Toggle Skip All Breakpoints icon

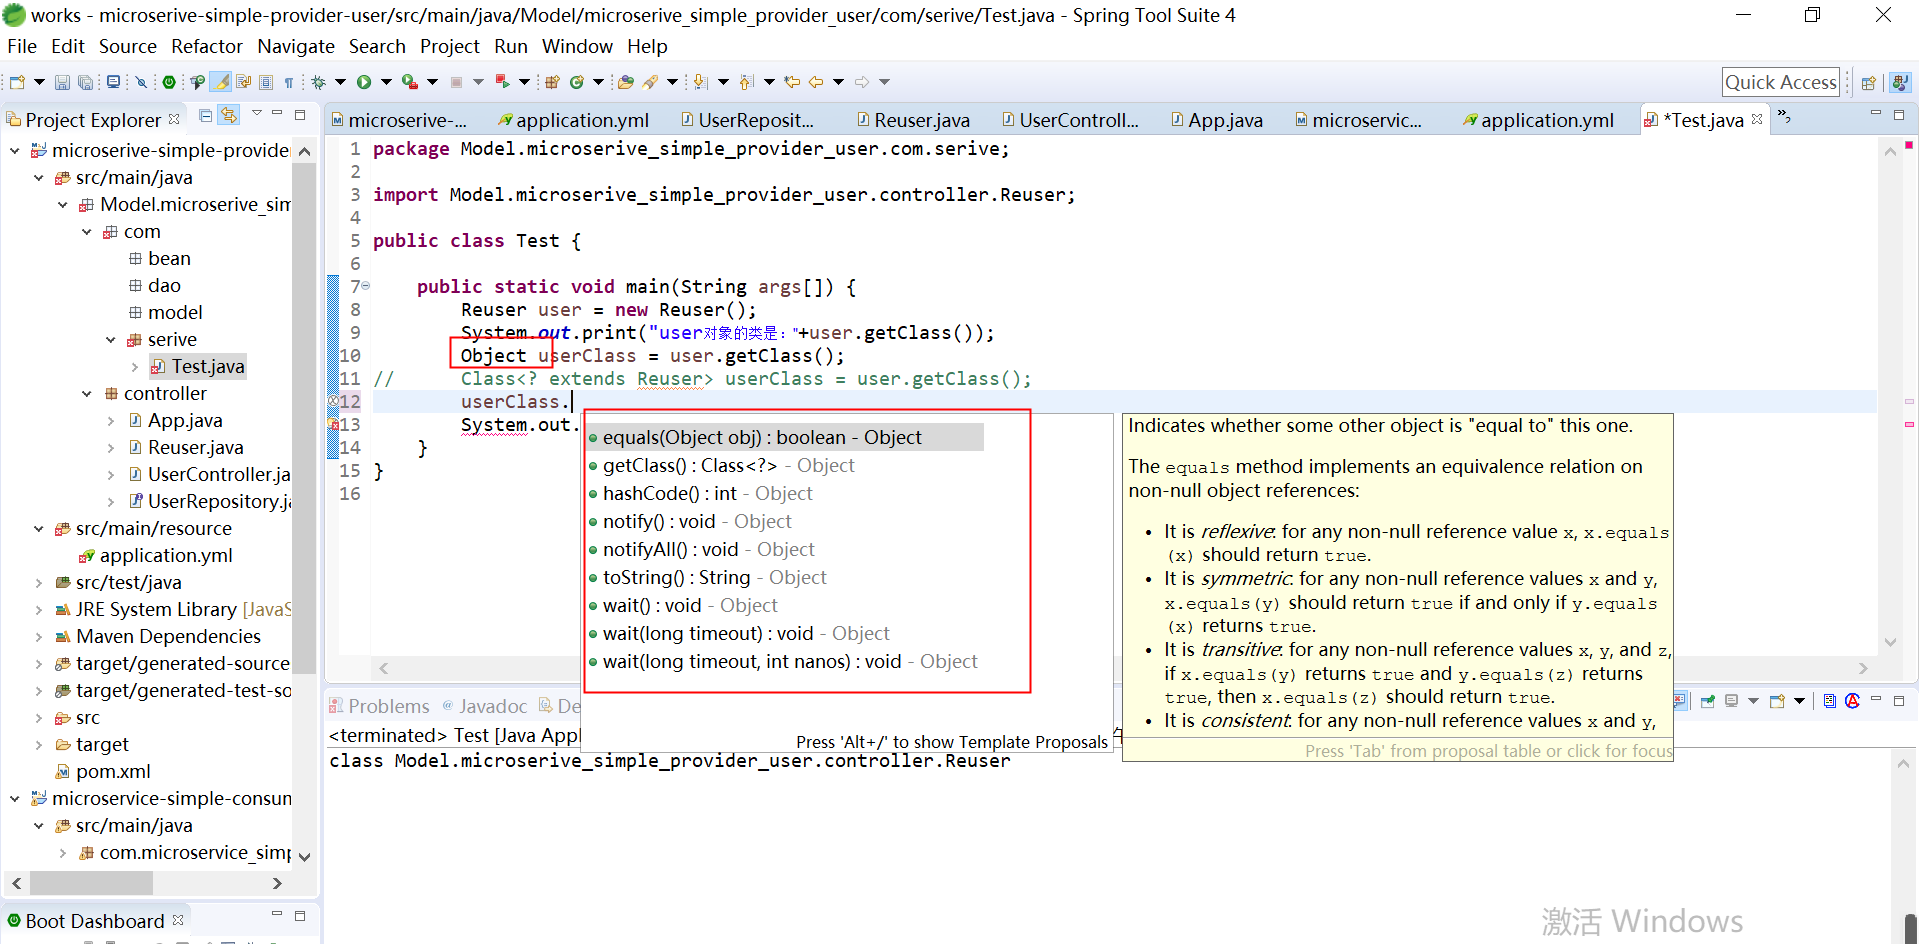tap(141, 82)
